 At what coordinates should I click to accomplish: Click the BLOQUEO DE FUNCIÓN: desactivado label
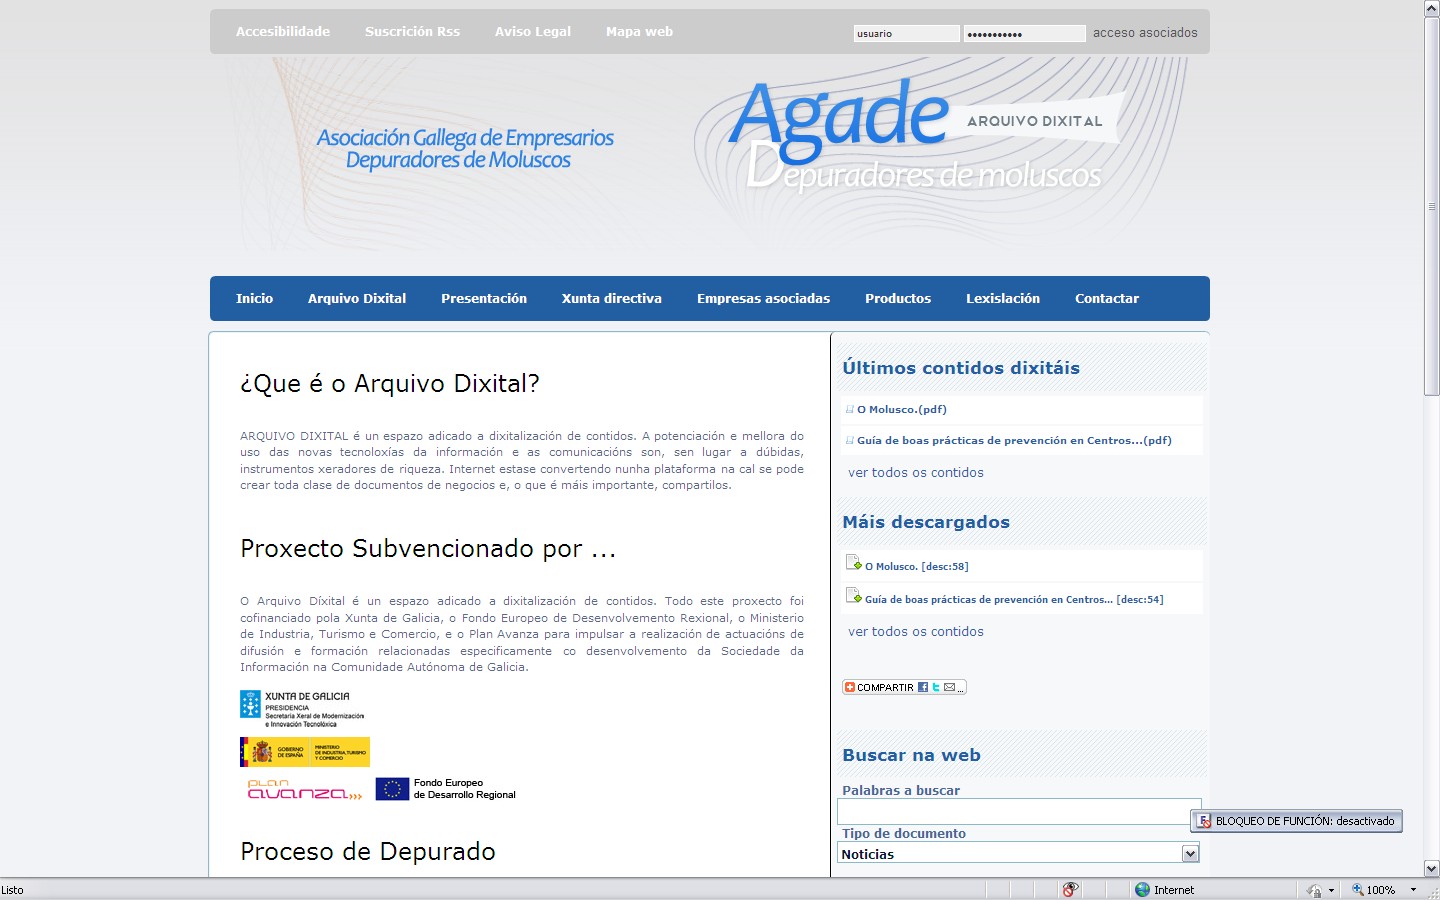click(1305, 821)
